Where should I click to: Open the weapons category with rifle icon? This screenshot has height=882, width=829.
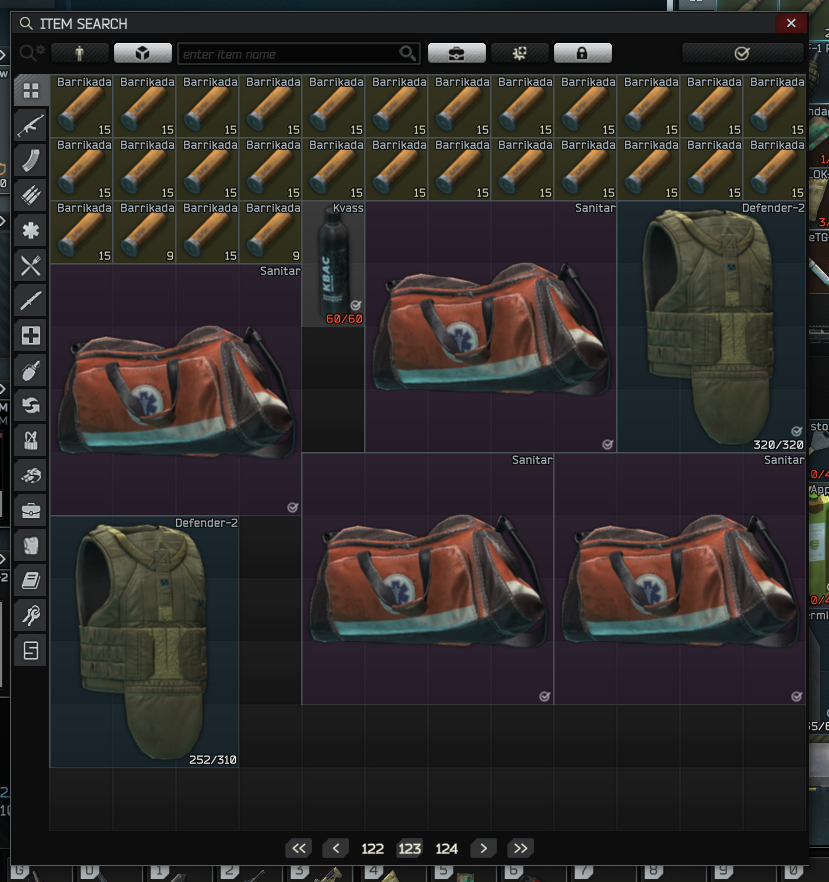point(30,125)
